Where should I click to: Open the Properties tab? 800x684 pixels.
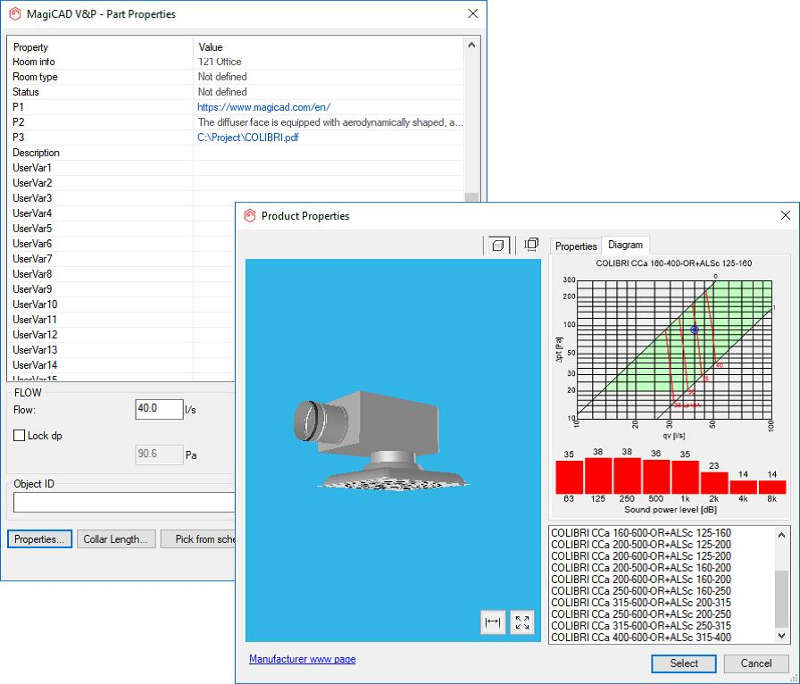point(576,246)
